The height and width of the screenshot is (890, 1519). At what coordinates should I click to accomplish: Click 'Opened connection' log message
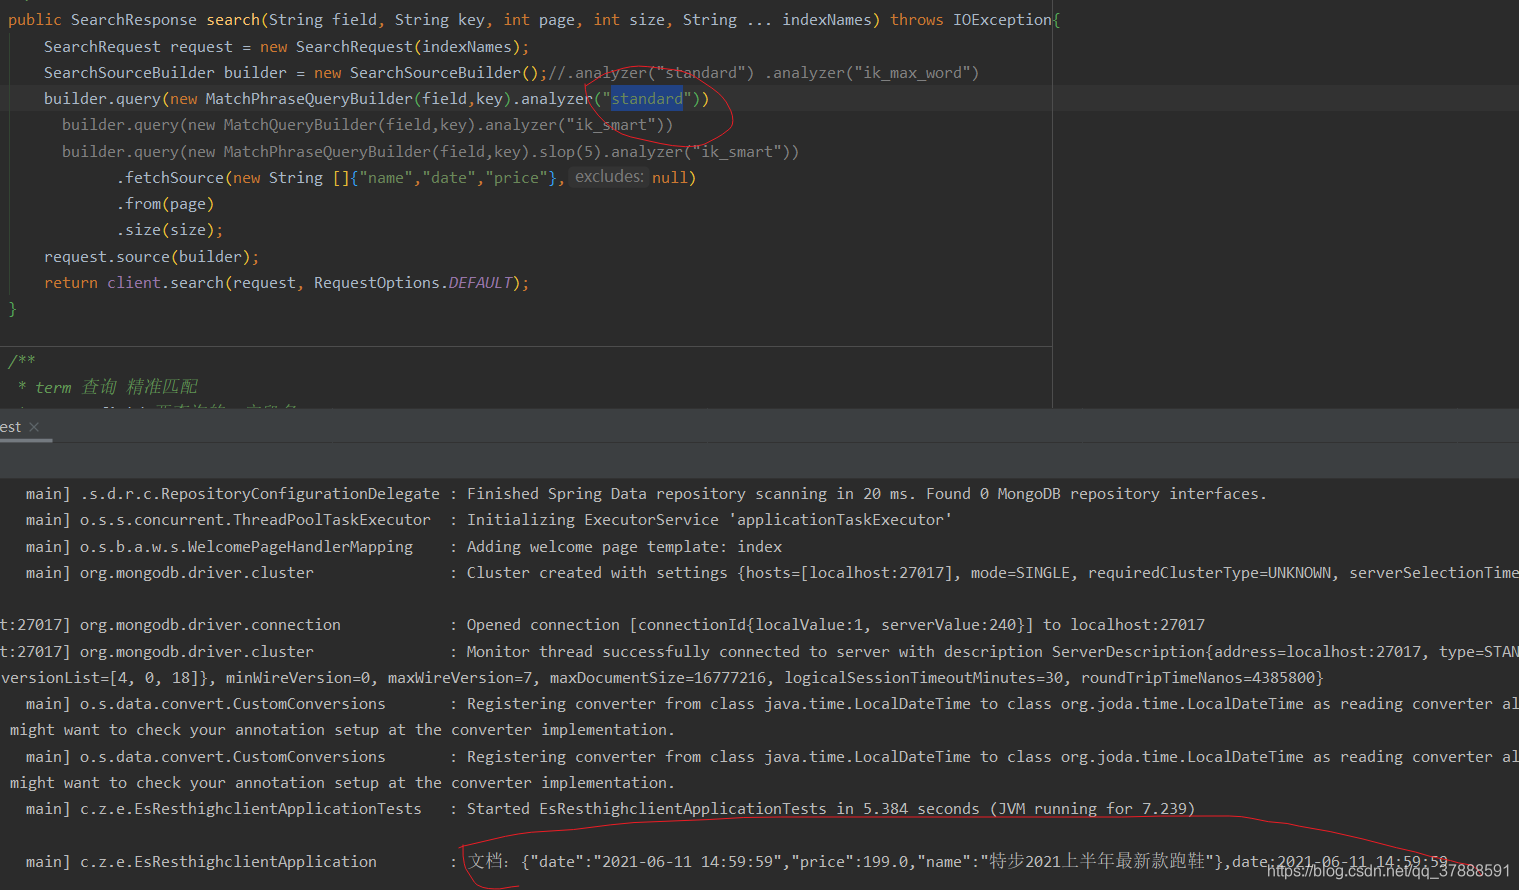point(836,625)
